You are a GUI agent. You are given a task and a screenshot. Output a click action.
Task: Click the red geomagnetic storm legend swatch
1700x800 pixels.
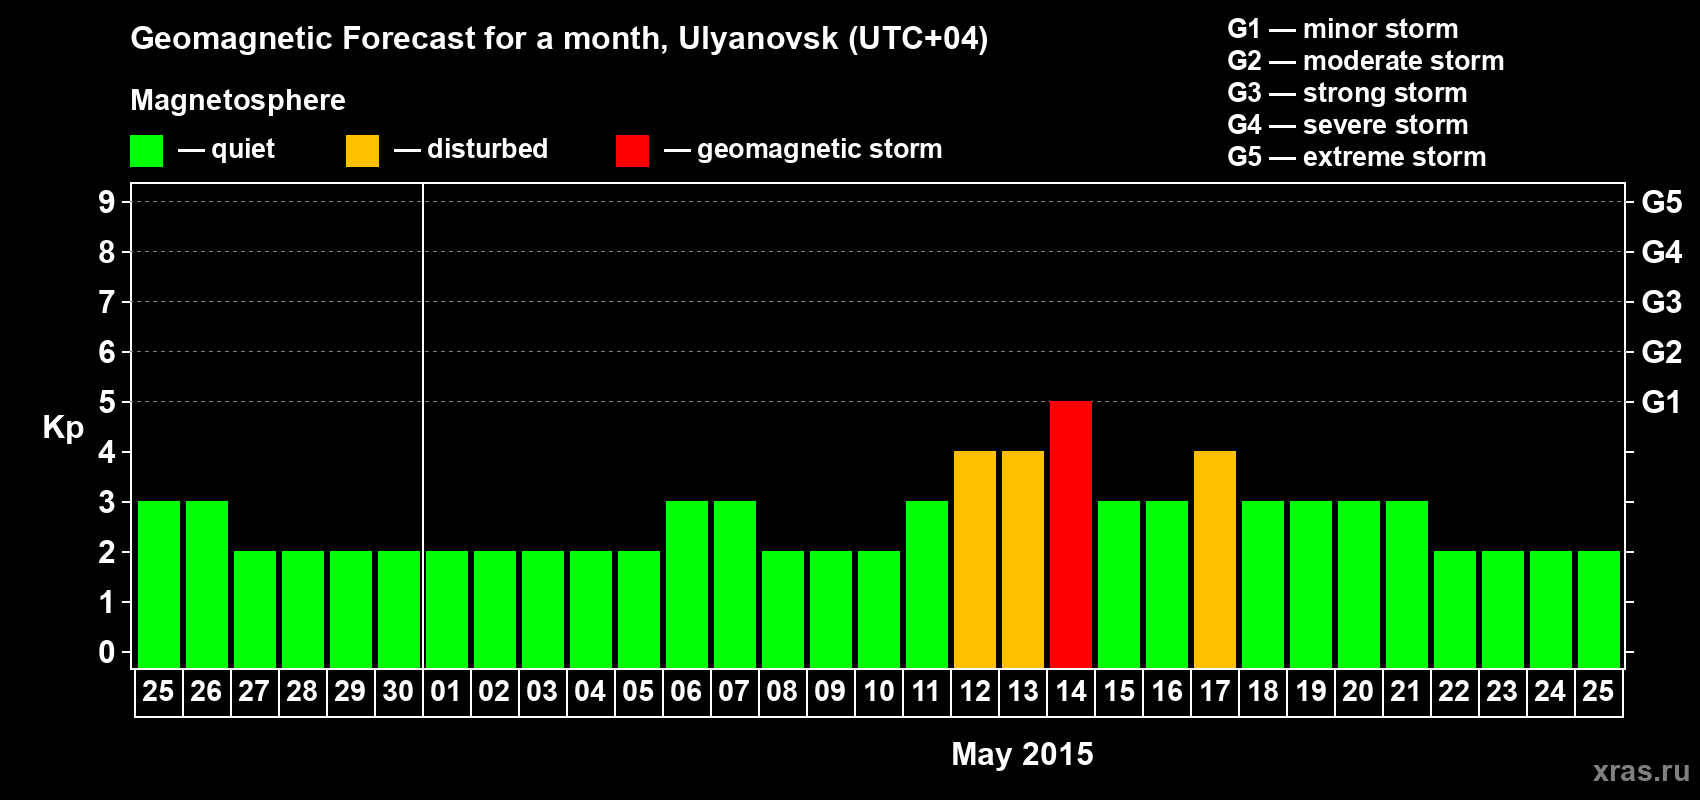(632, 151)
